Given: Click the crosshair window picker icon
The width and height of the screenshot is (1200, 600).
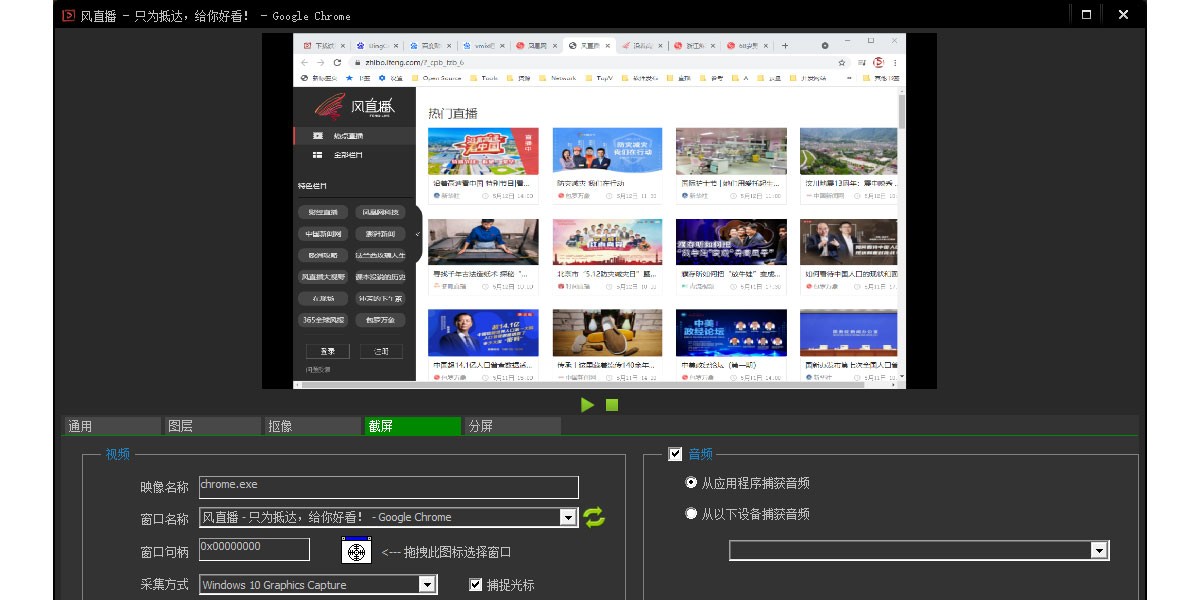Looking at the screenshot, I should tap(356, 551).
